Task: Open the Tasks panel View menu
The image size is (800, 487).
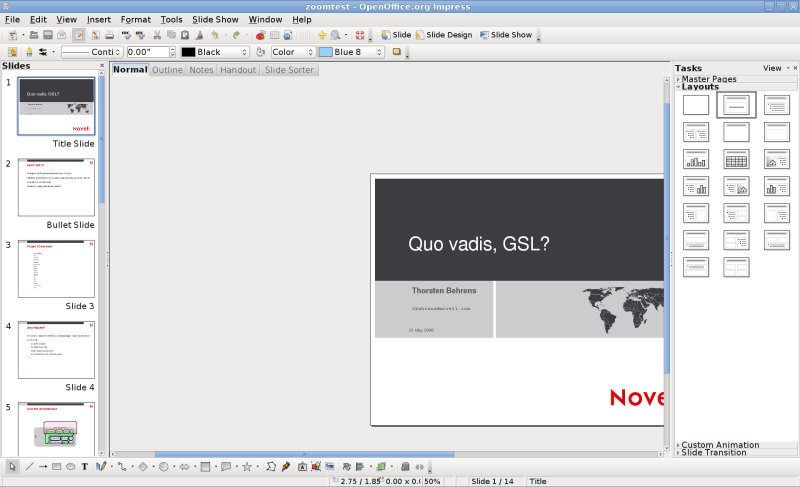Action: tap(773, 68)
